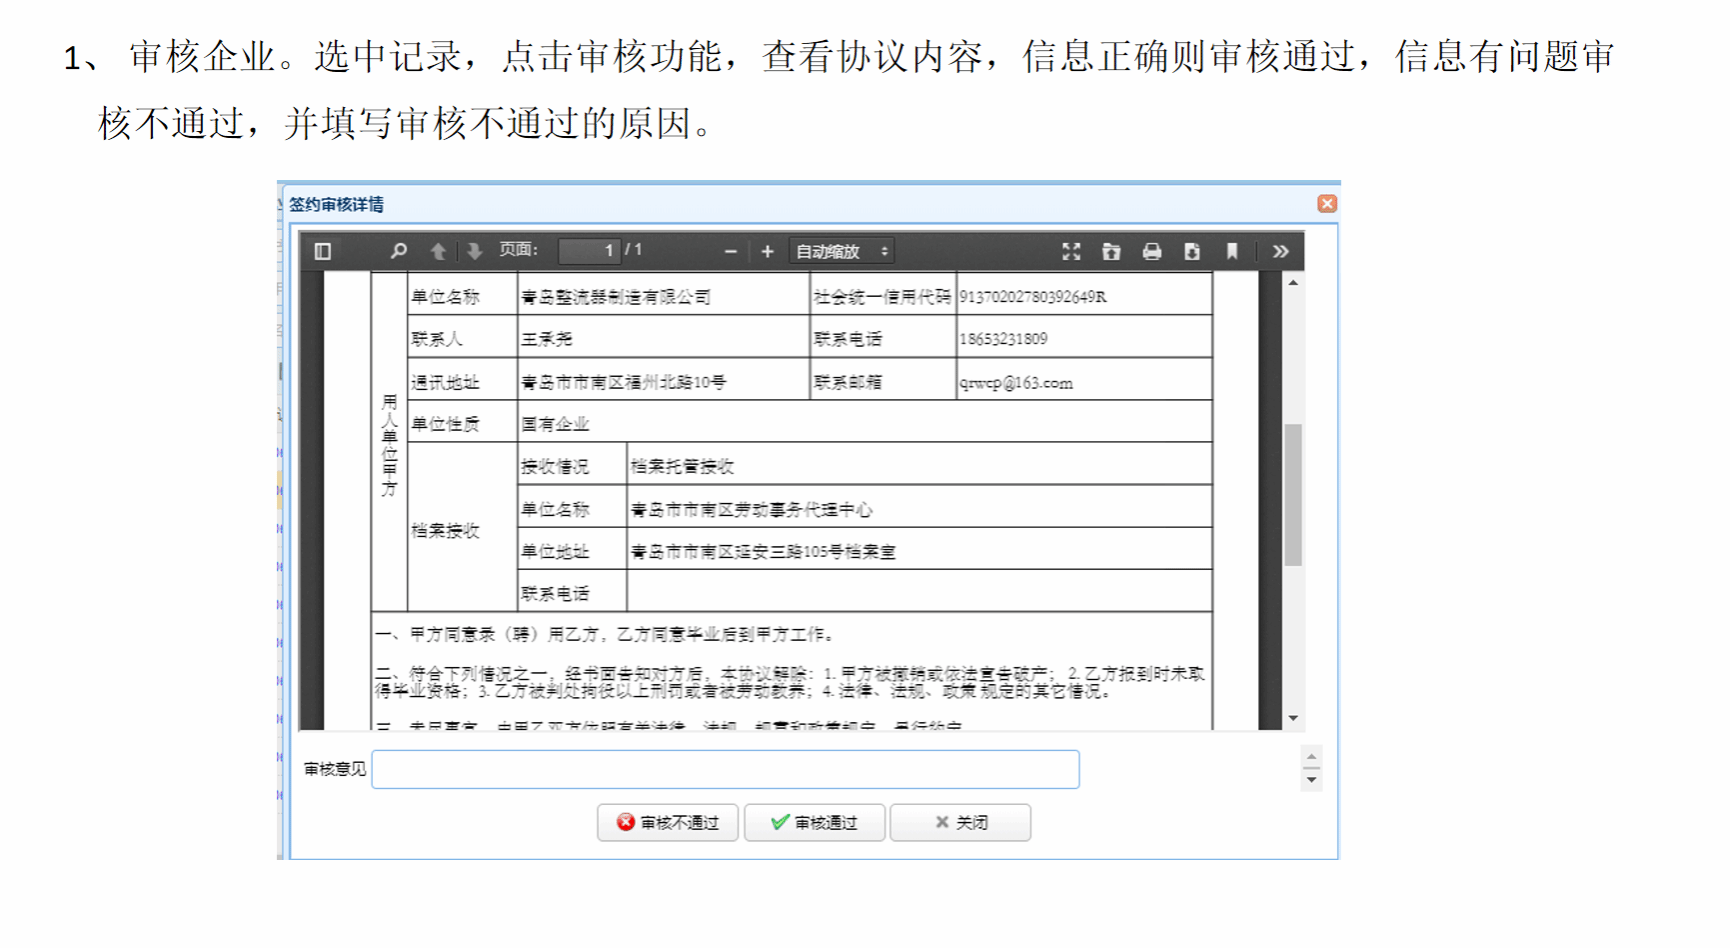
Task: Open the 自动缩放 zoom dropdown
Action: [x=841, y=252]
